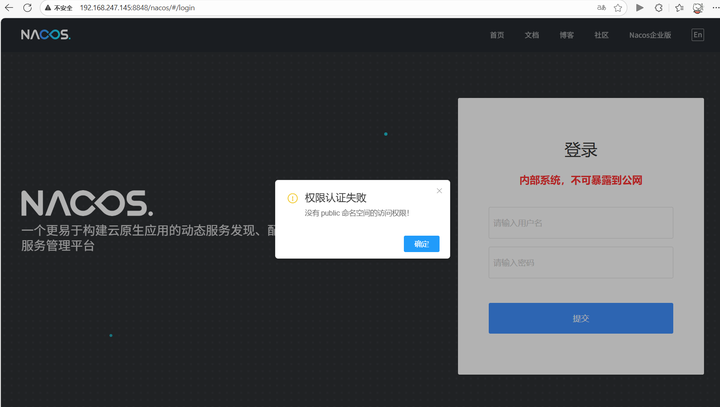Switch language with the En button
The image size is (720, 407).
tap(698, 35)
